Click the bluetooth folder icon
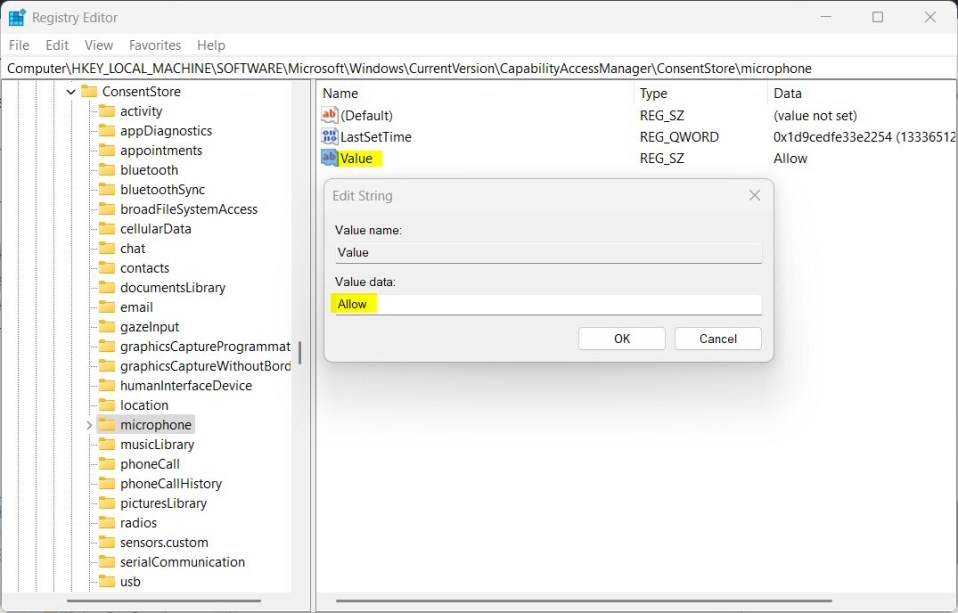 pos(107,170)
